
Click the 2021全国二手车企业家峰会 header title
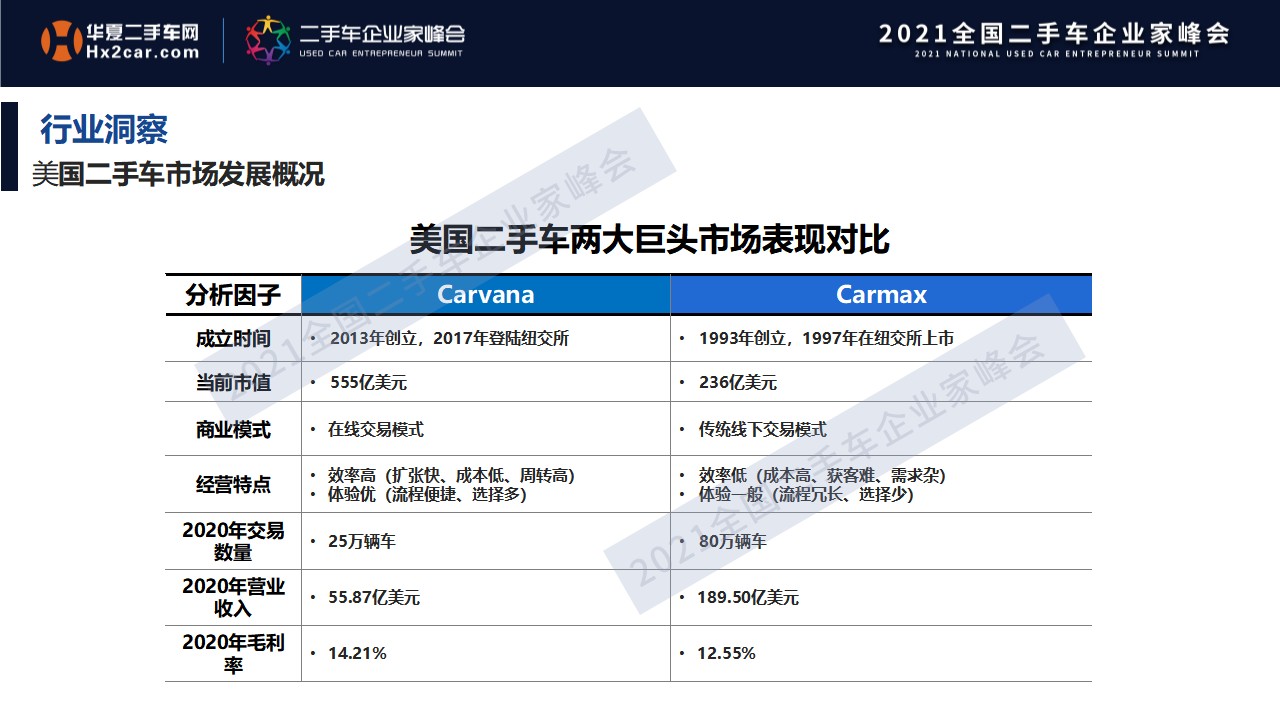pos(1054,33)
